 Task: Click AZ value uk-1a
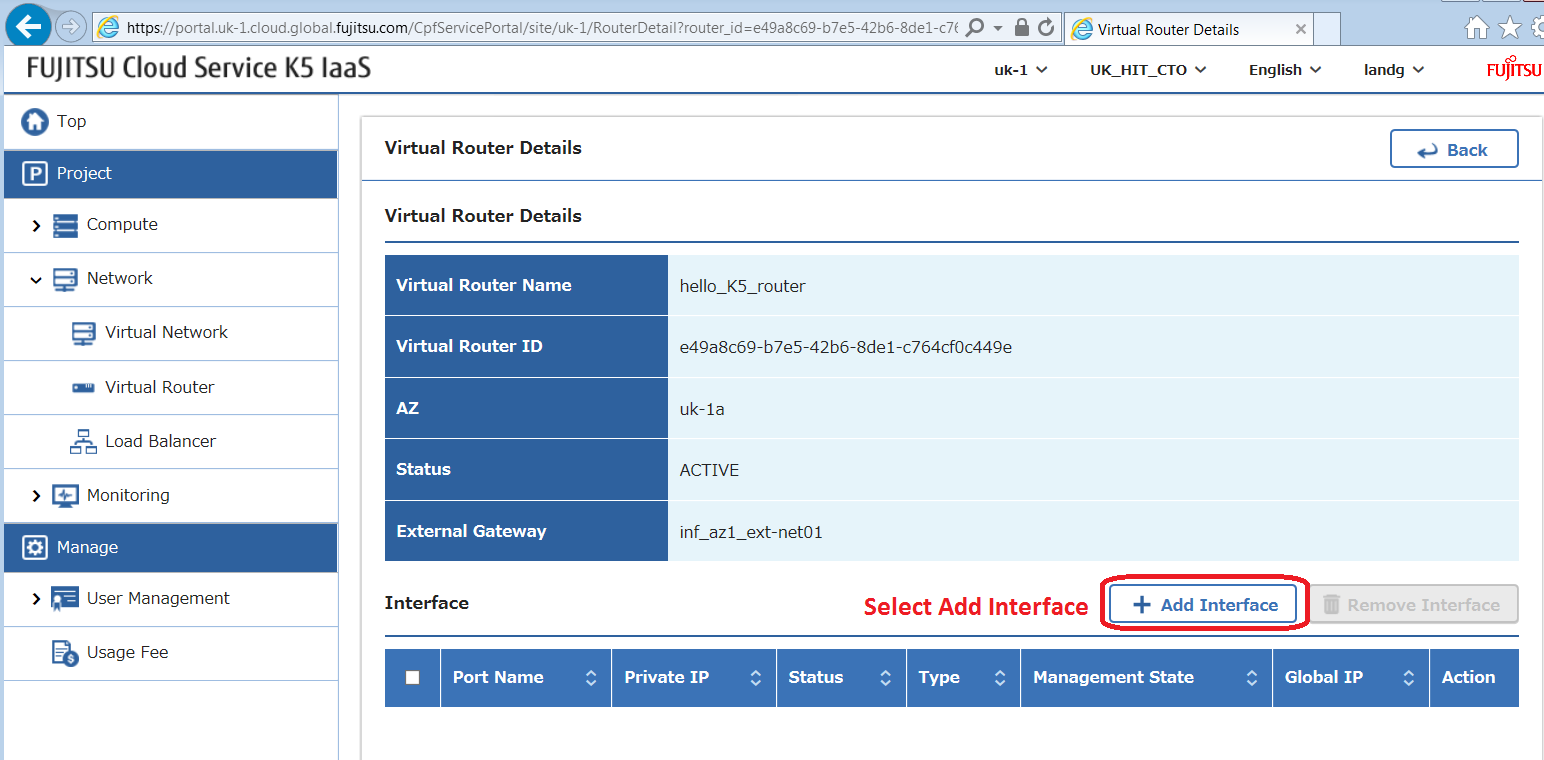pyautogui.click(x=701, y=409)
